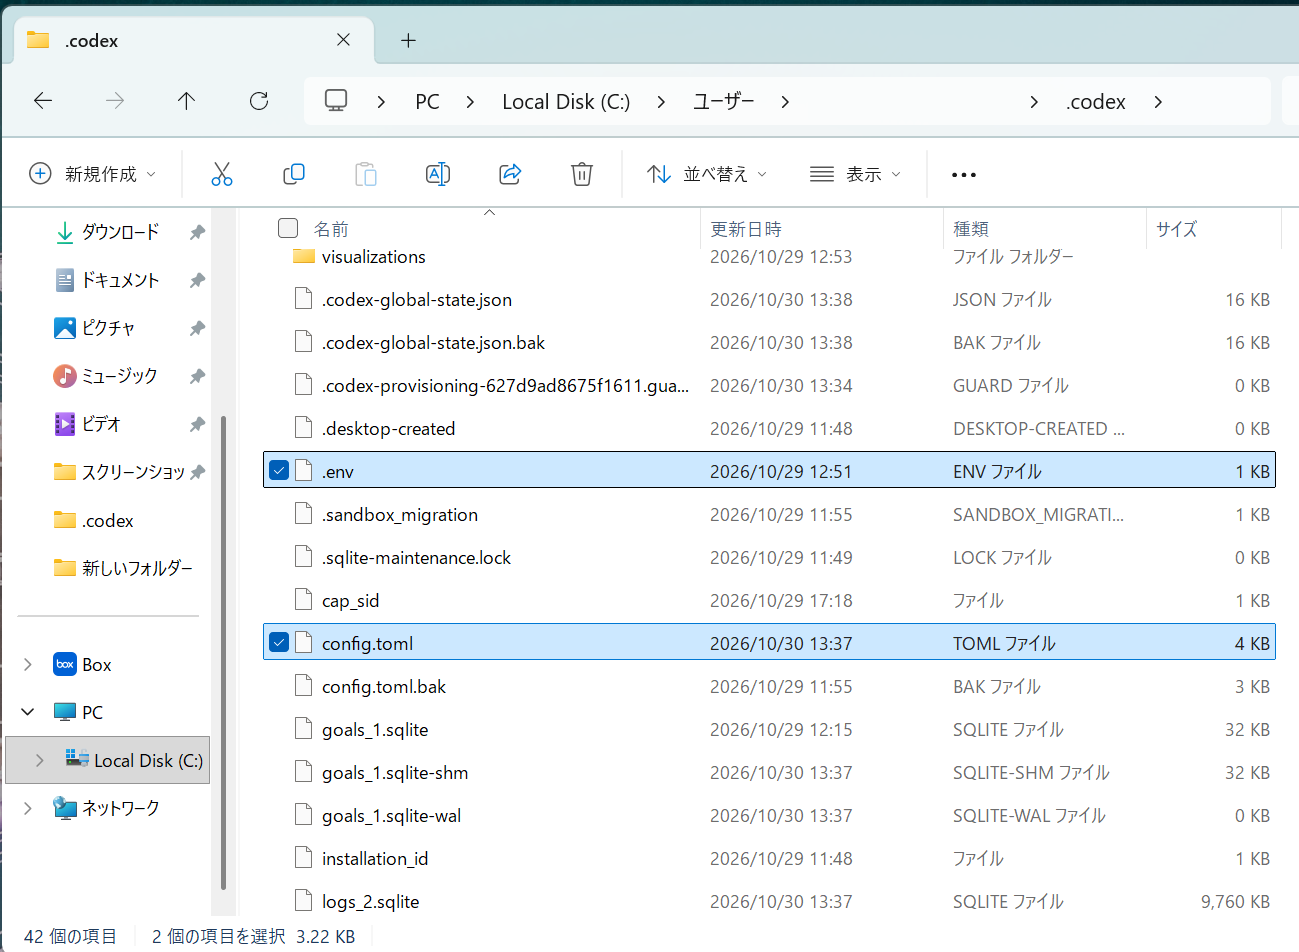Expand the ネットワーク tree node
1299x952 pixels.
click(28, 808)
